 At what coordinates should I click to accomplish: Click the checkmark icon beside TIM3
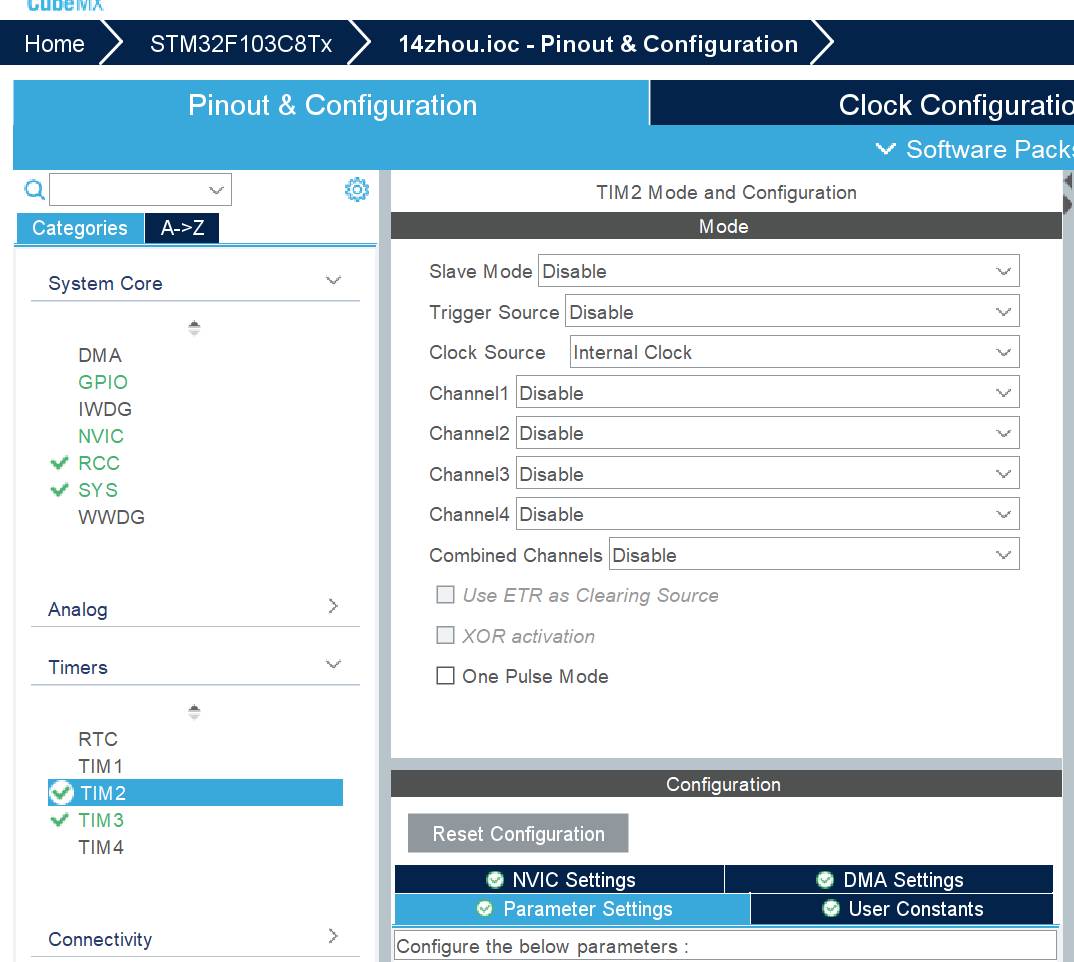[60, 819]
